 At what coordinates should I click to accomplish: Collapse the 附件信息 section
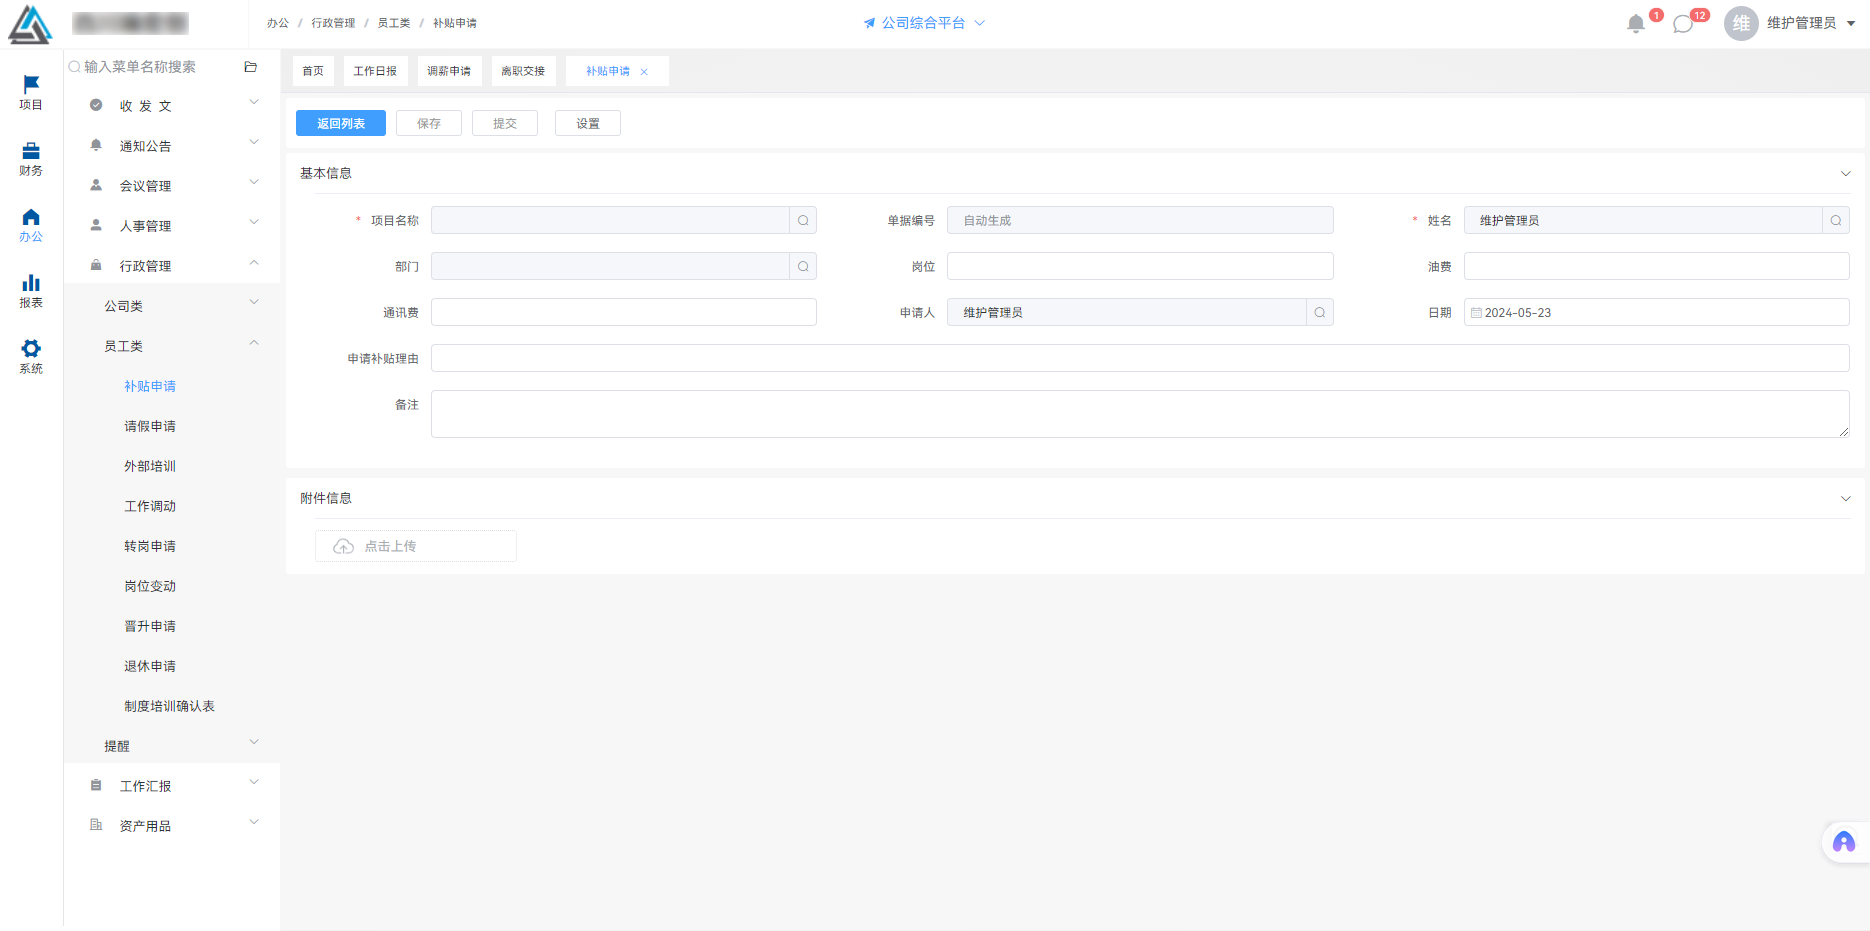pyautogui.click(x=1845, y=499)
